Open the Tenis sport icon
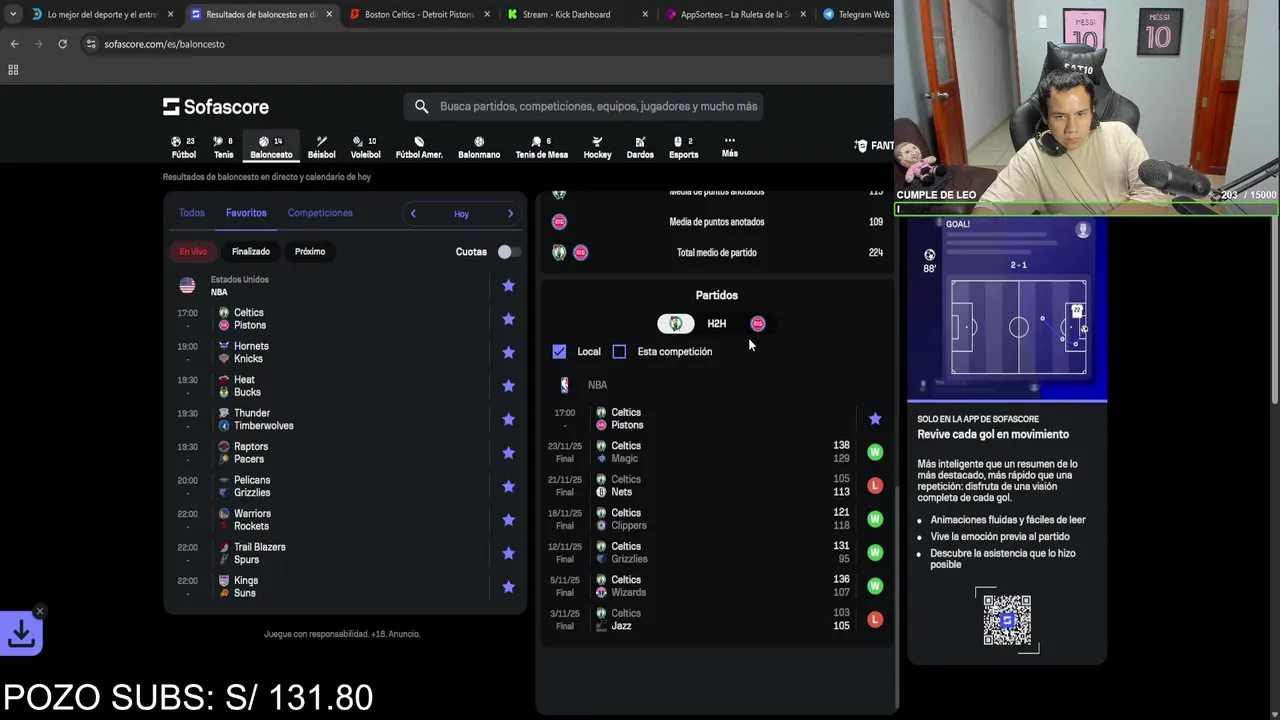 223,147
